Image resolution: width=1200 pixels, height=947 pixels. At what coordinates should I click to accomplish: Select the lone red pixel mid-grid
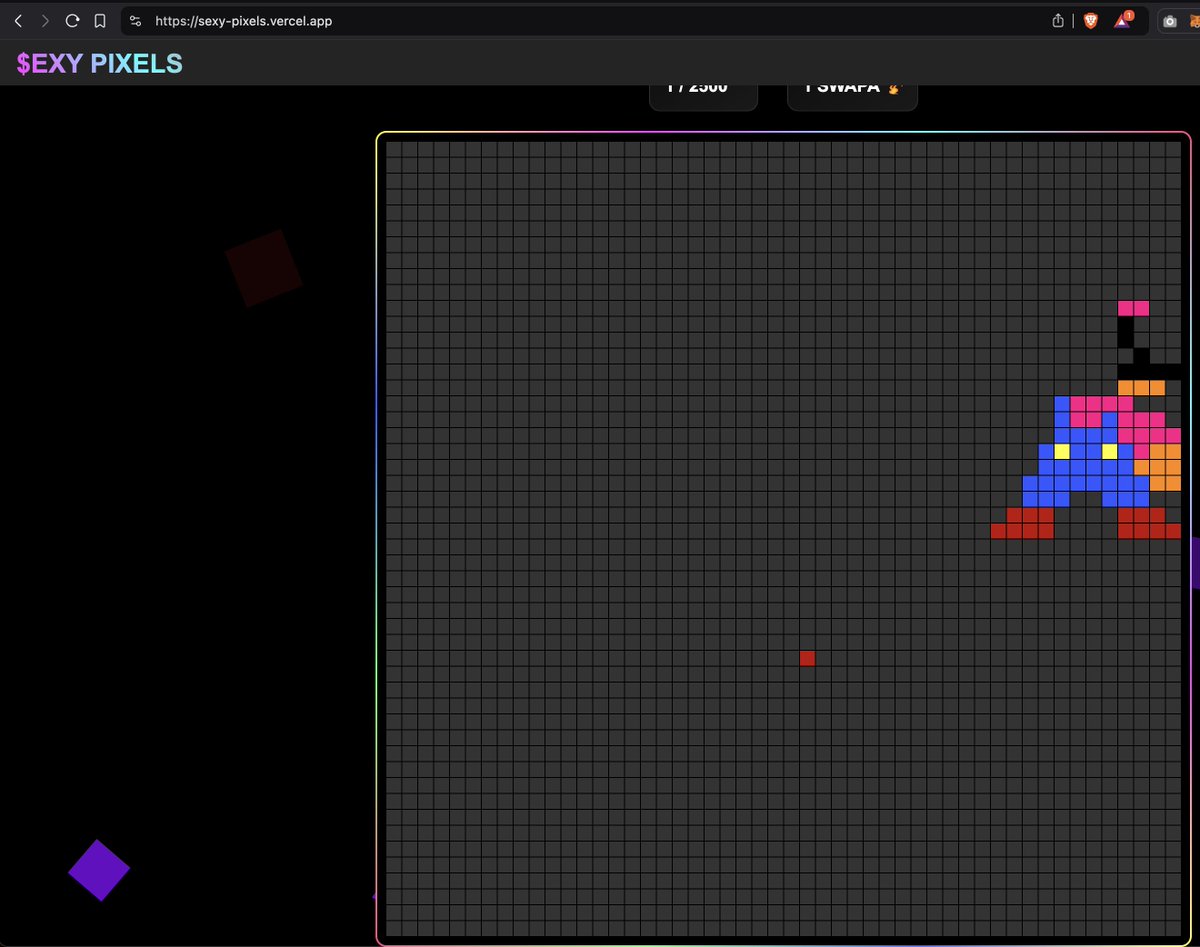coord(807,658)
